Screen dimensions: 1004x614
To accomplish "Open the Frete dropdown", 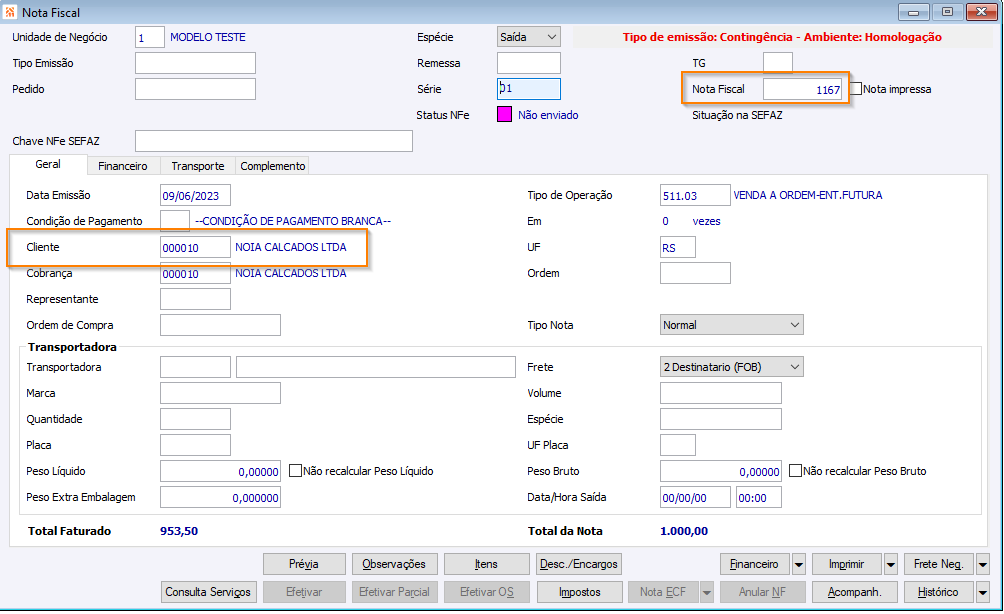I will tap(731, 367).
